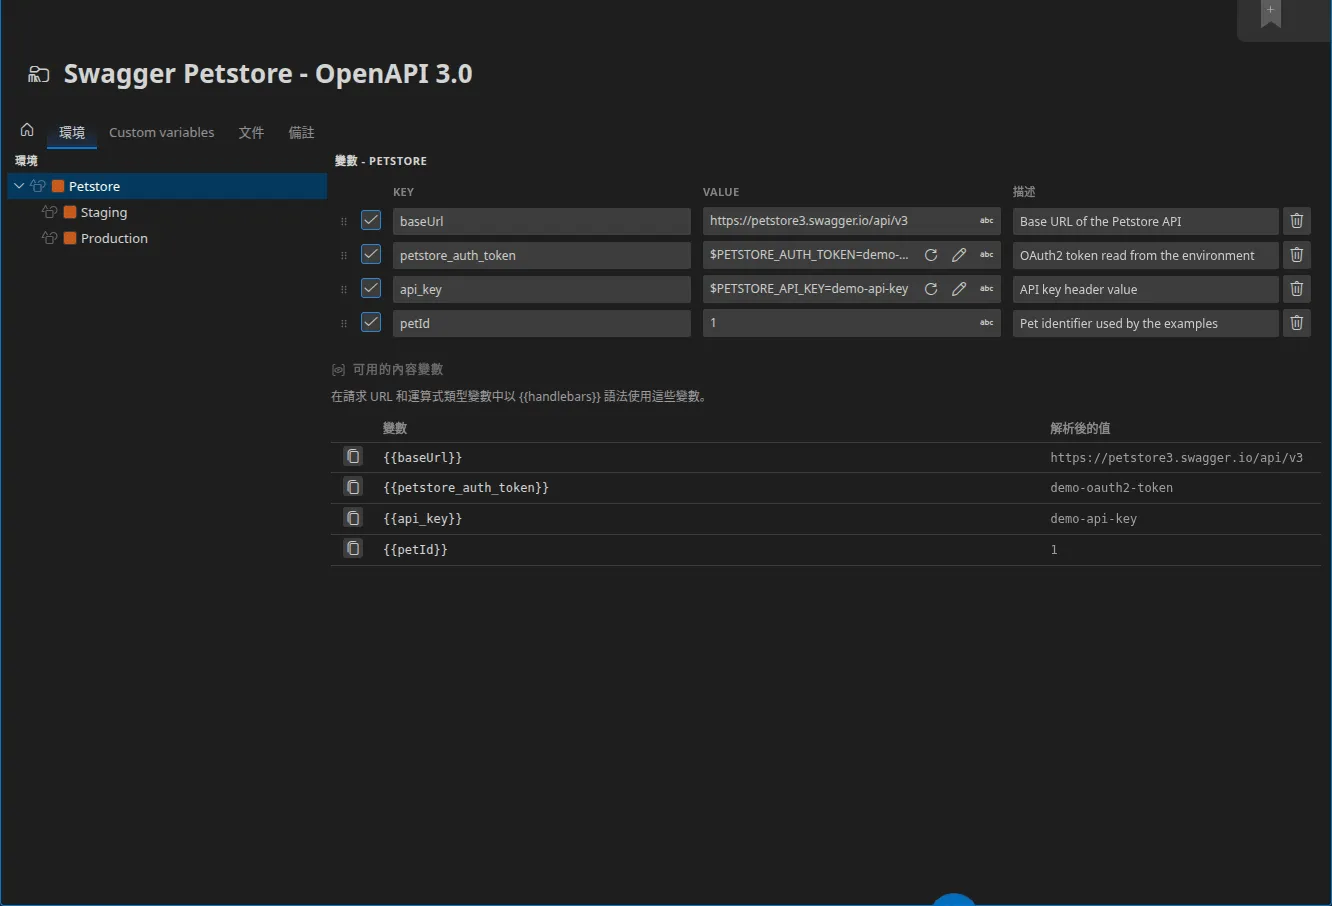
Task: Edit the api_key key field
Action: coord(541,289)
